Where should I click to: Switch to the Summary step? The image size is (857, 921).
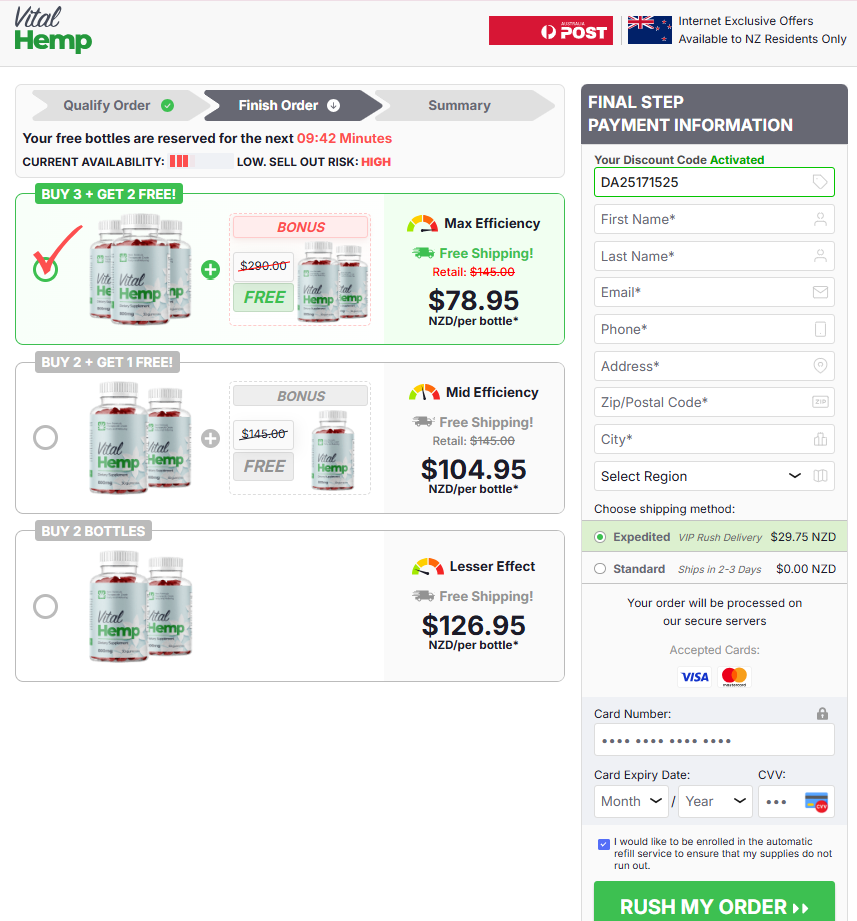click(x=459, y=104)
